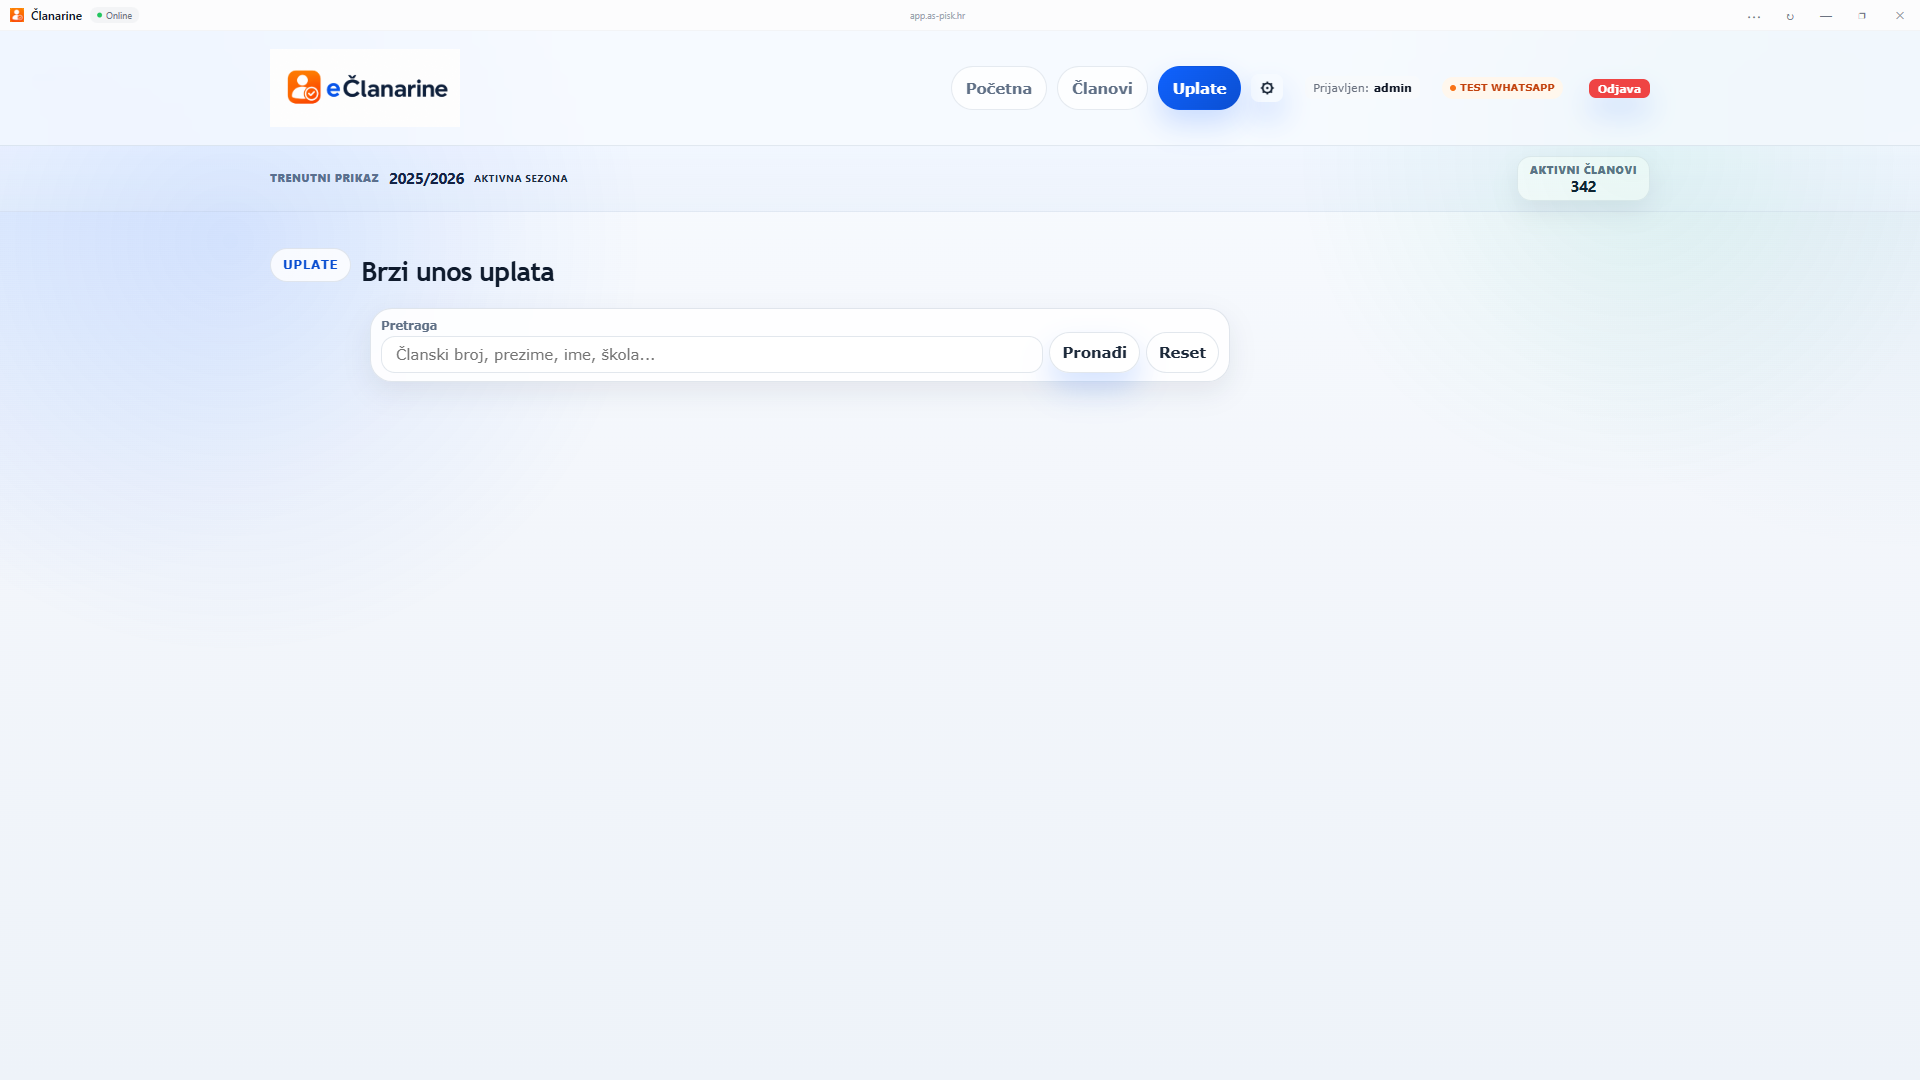The image size is (1920, 1080).
Task: Minimize the Članarine window
Action: (1826, 16)
